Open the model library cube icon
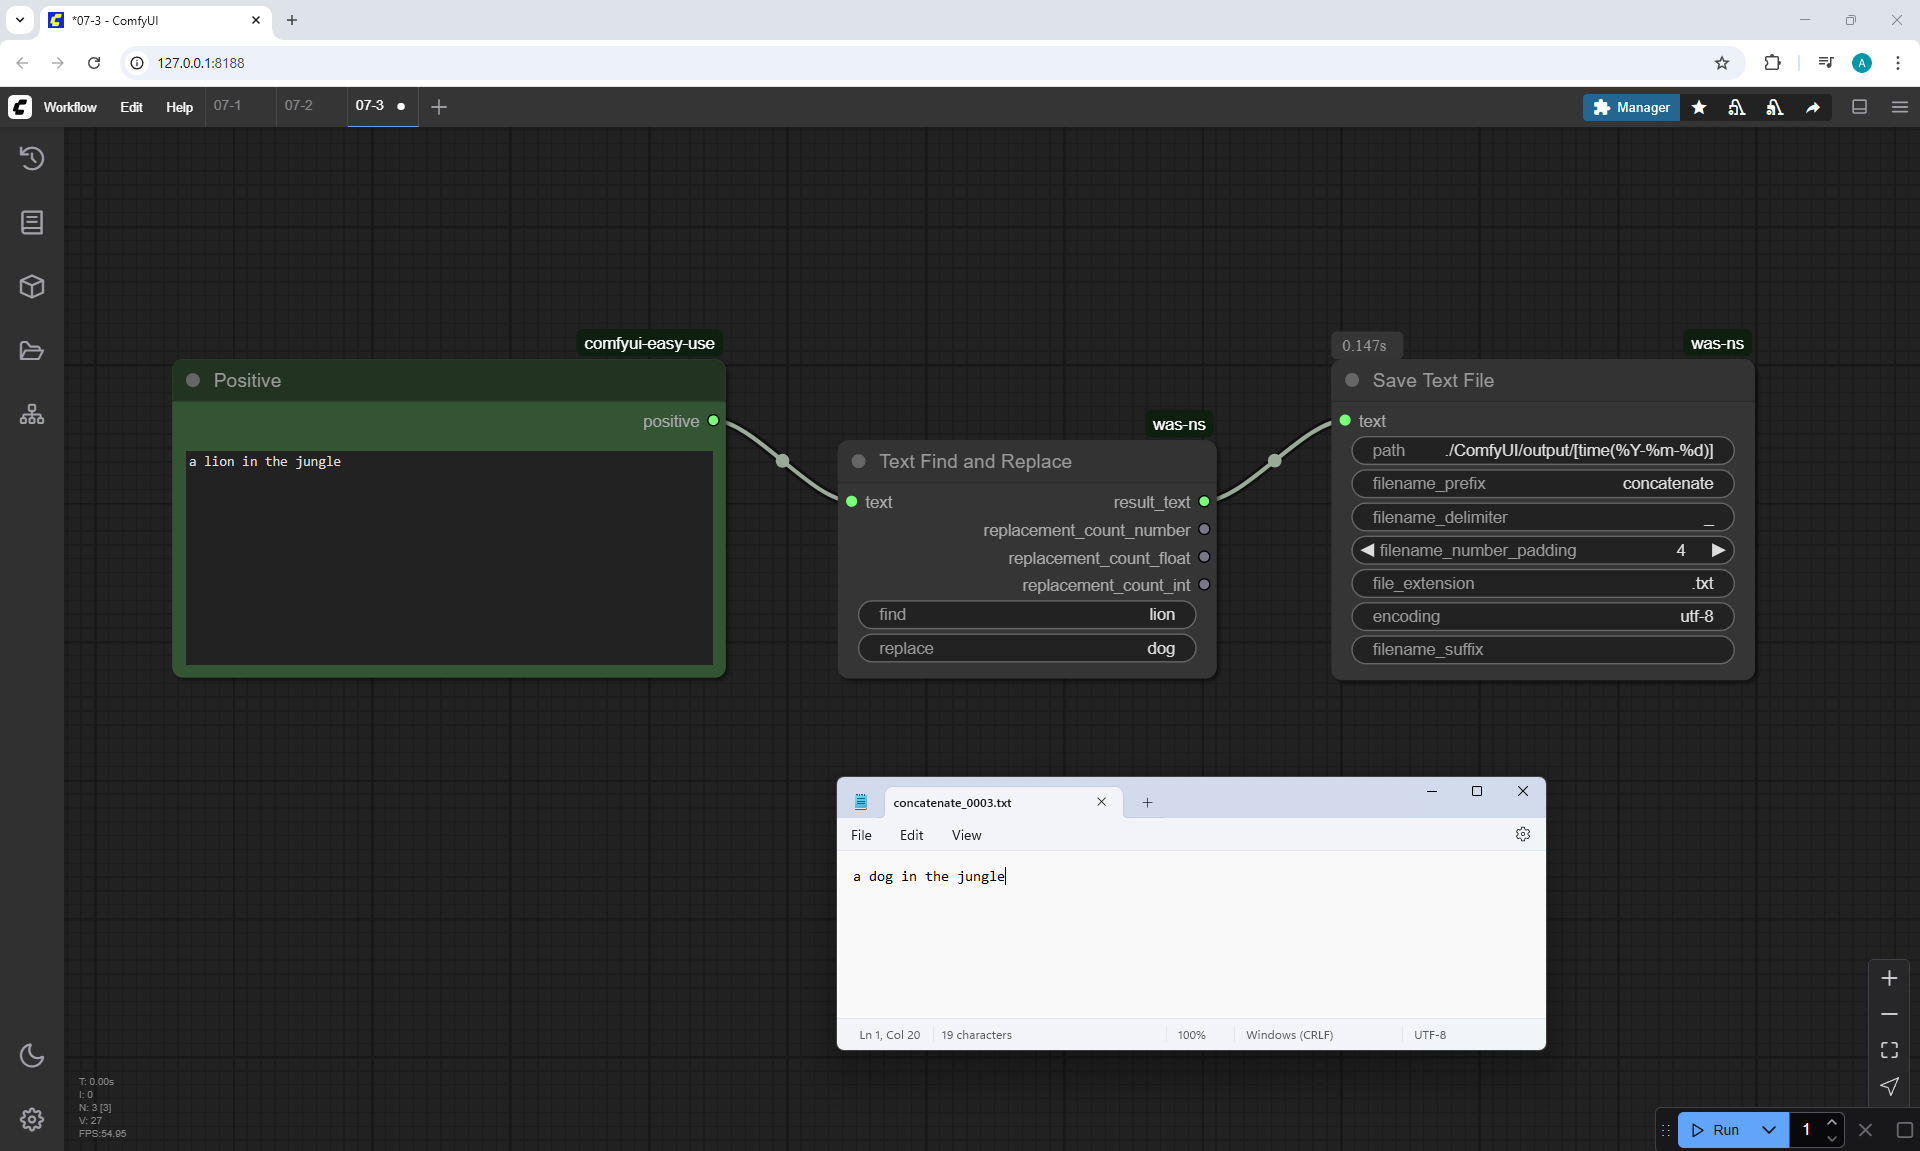This screenshot has height=1151, width=1920. (x=32, y=287)
